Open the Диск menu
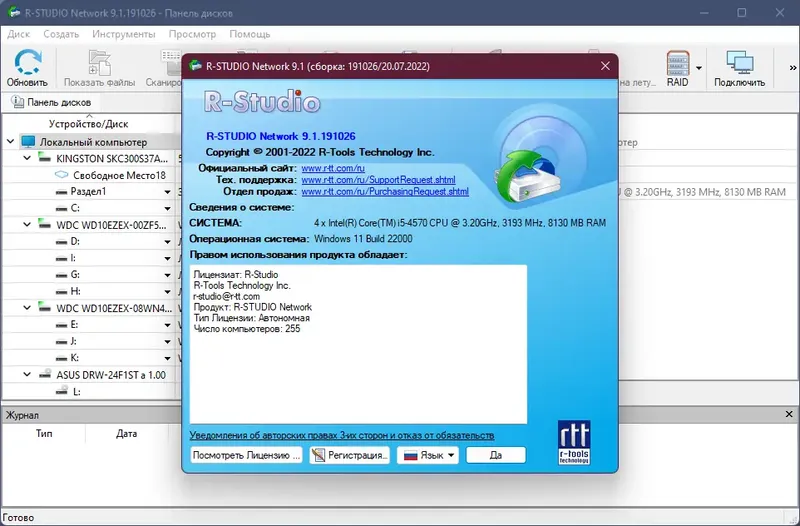800x526 pixels. coord(19,34)
